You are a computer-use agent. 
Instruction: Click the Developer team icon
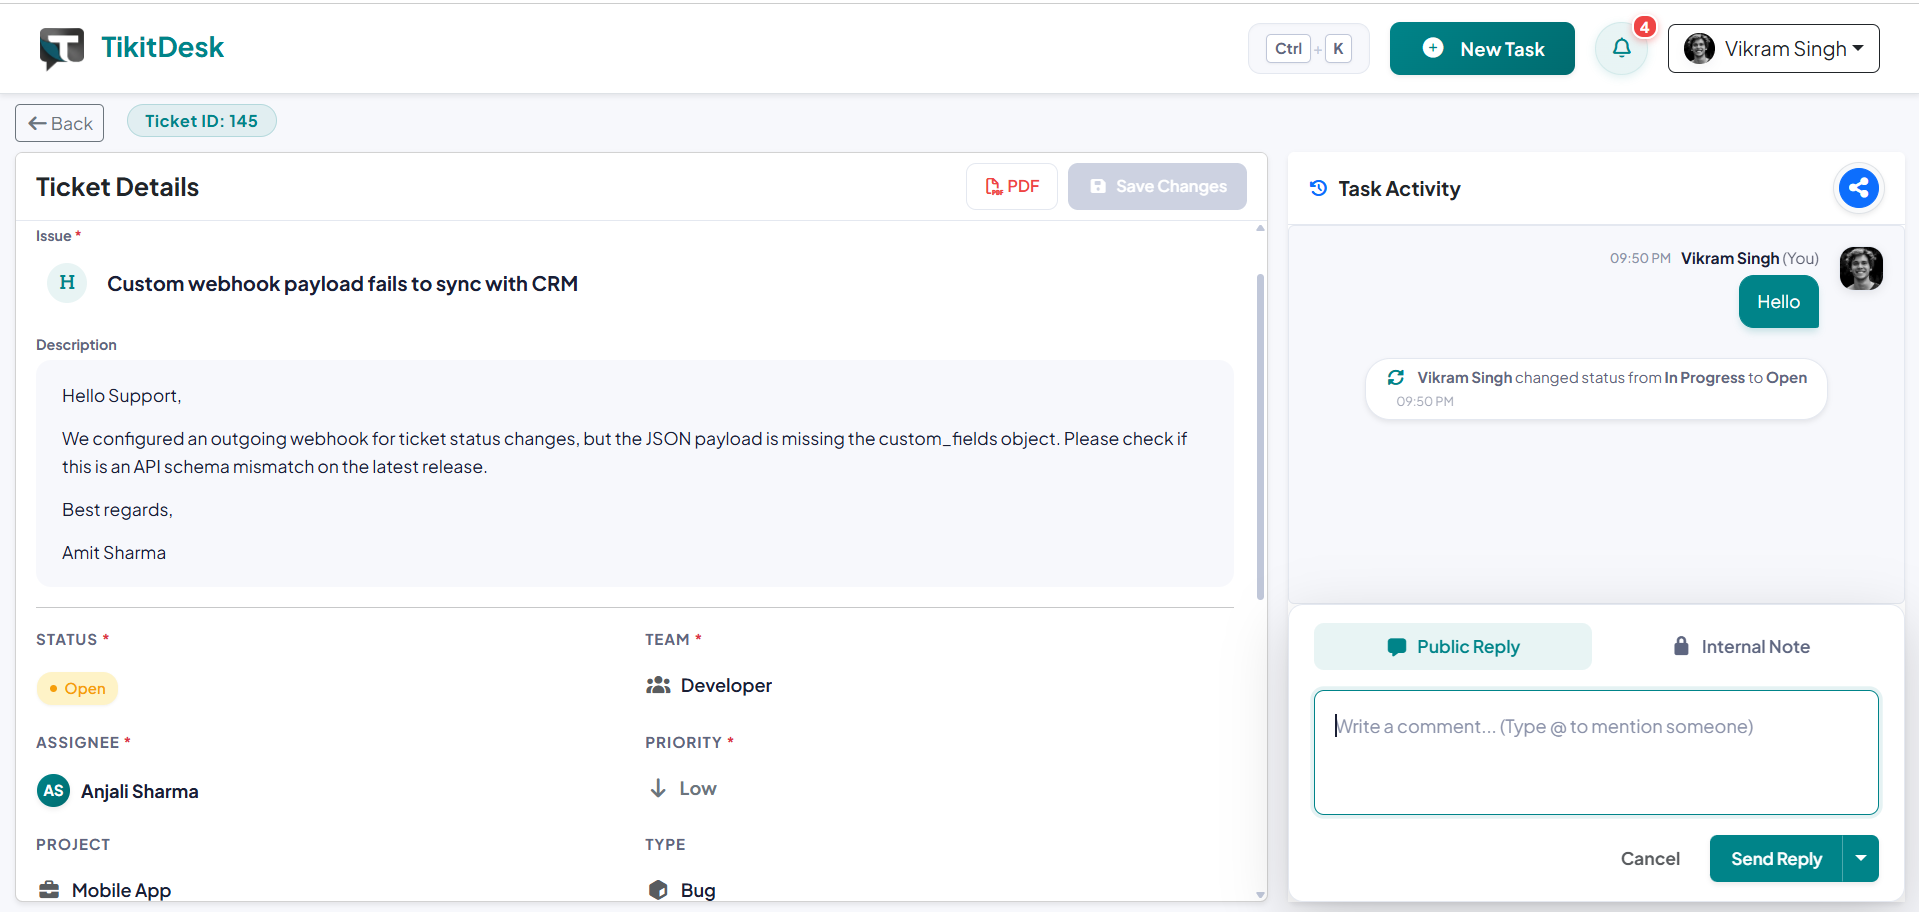(658, 685)
